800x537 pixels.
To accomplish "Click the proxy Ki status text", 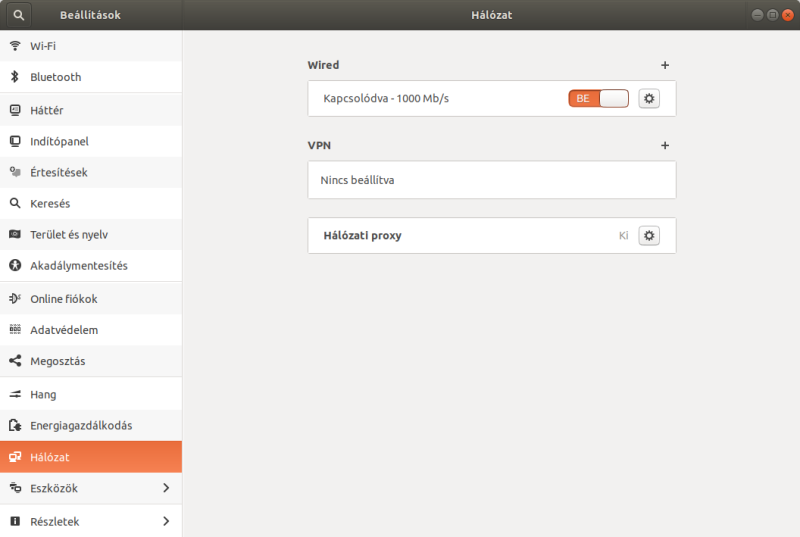I will pos(623,236).
